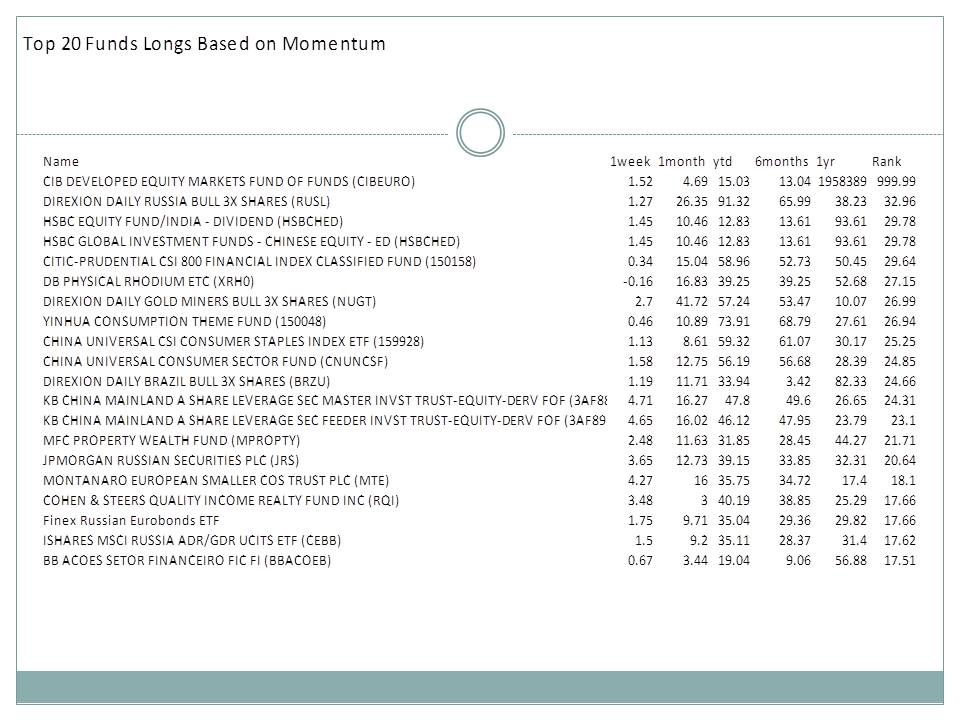Select BB Acoes Setor Financeiro (BBACOEB) row
Image resolution: width=960 pixels, height=720 pixels.
[x=187, y=560]
